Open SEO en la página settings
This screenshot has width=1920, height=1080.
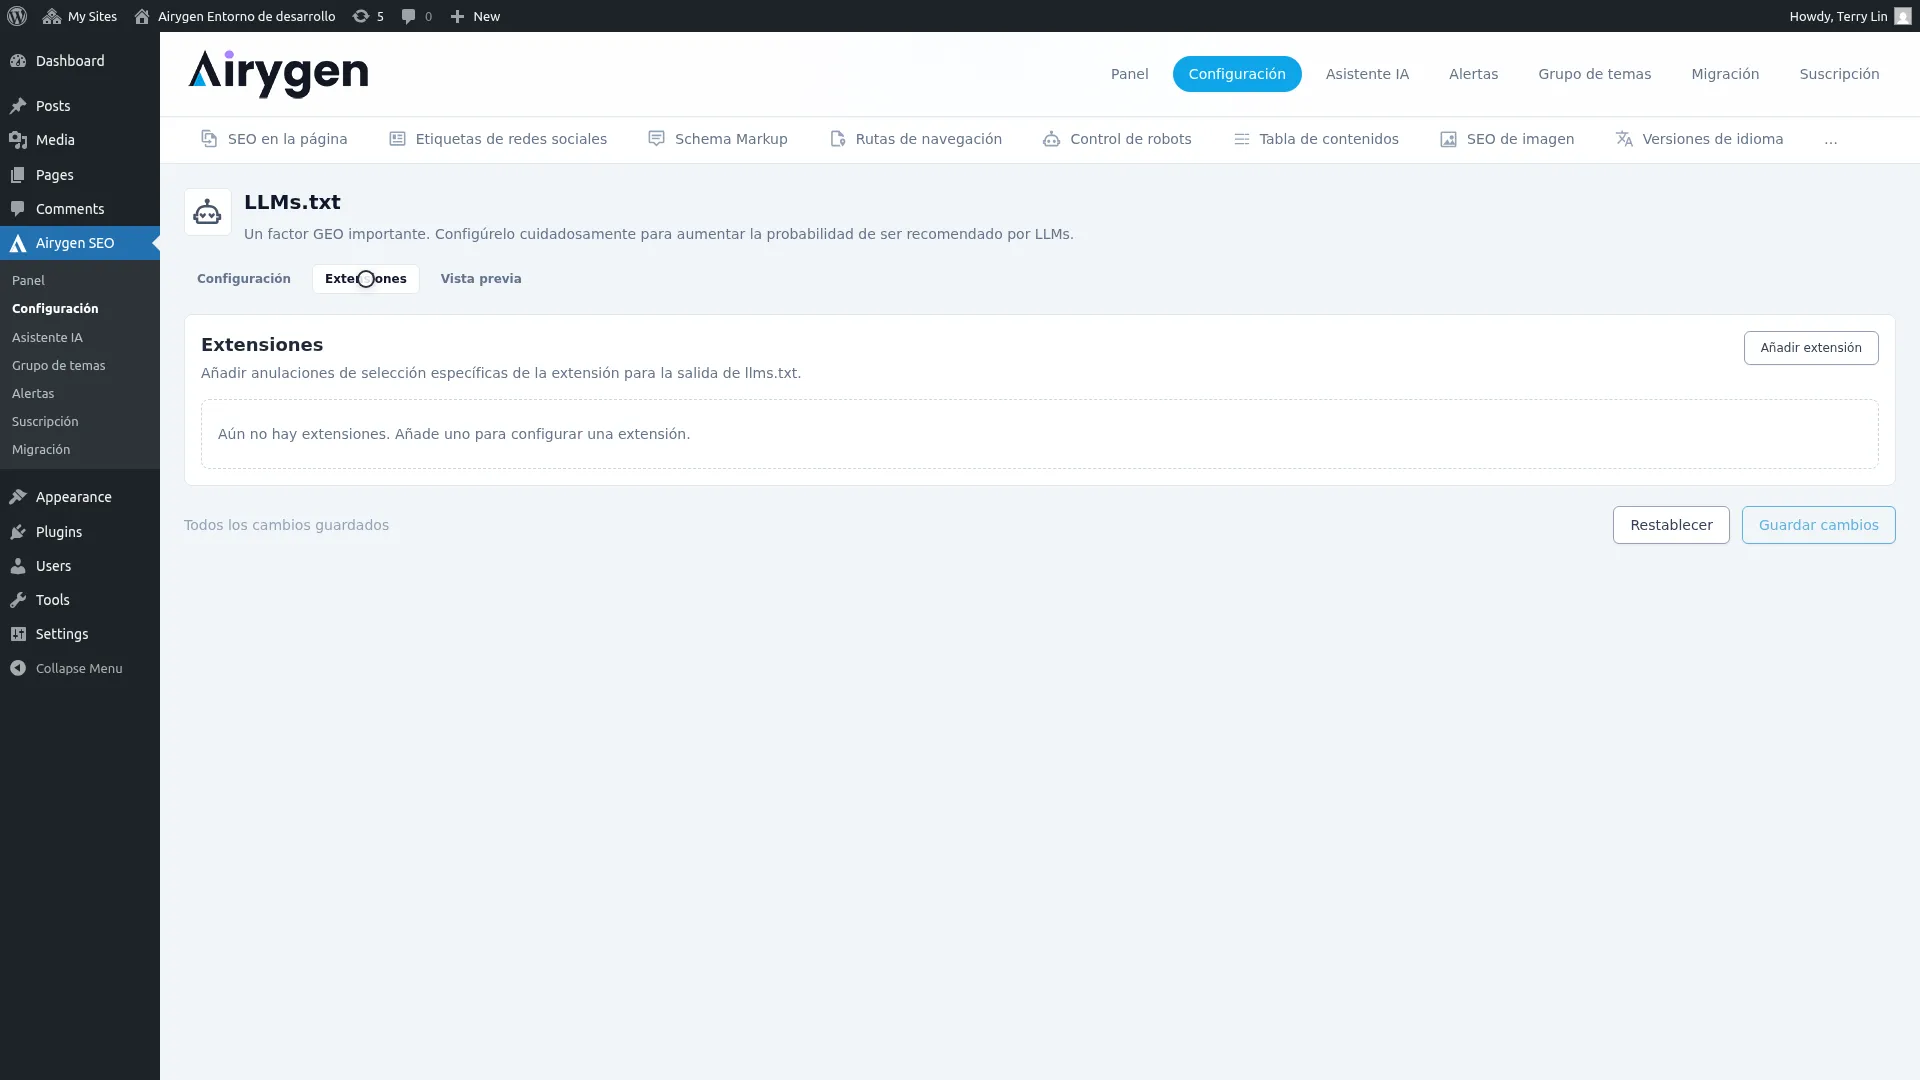(x=274, y=139)
